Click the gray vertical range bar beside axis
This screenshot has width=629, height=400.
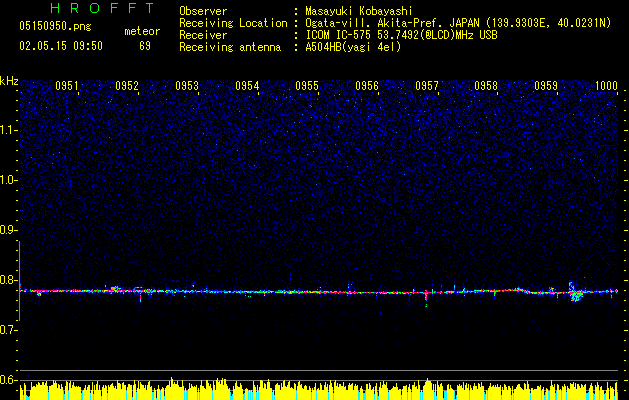[20, 280]
